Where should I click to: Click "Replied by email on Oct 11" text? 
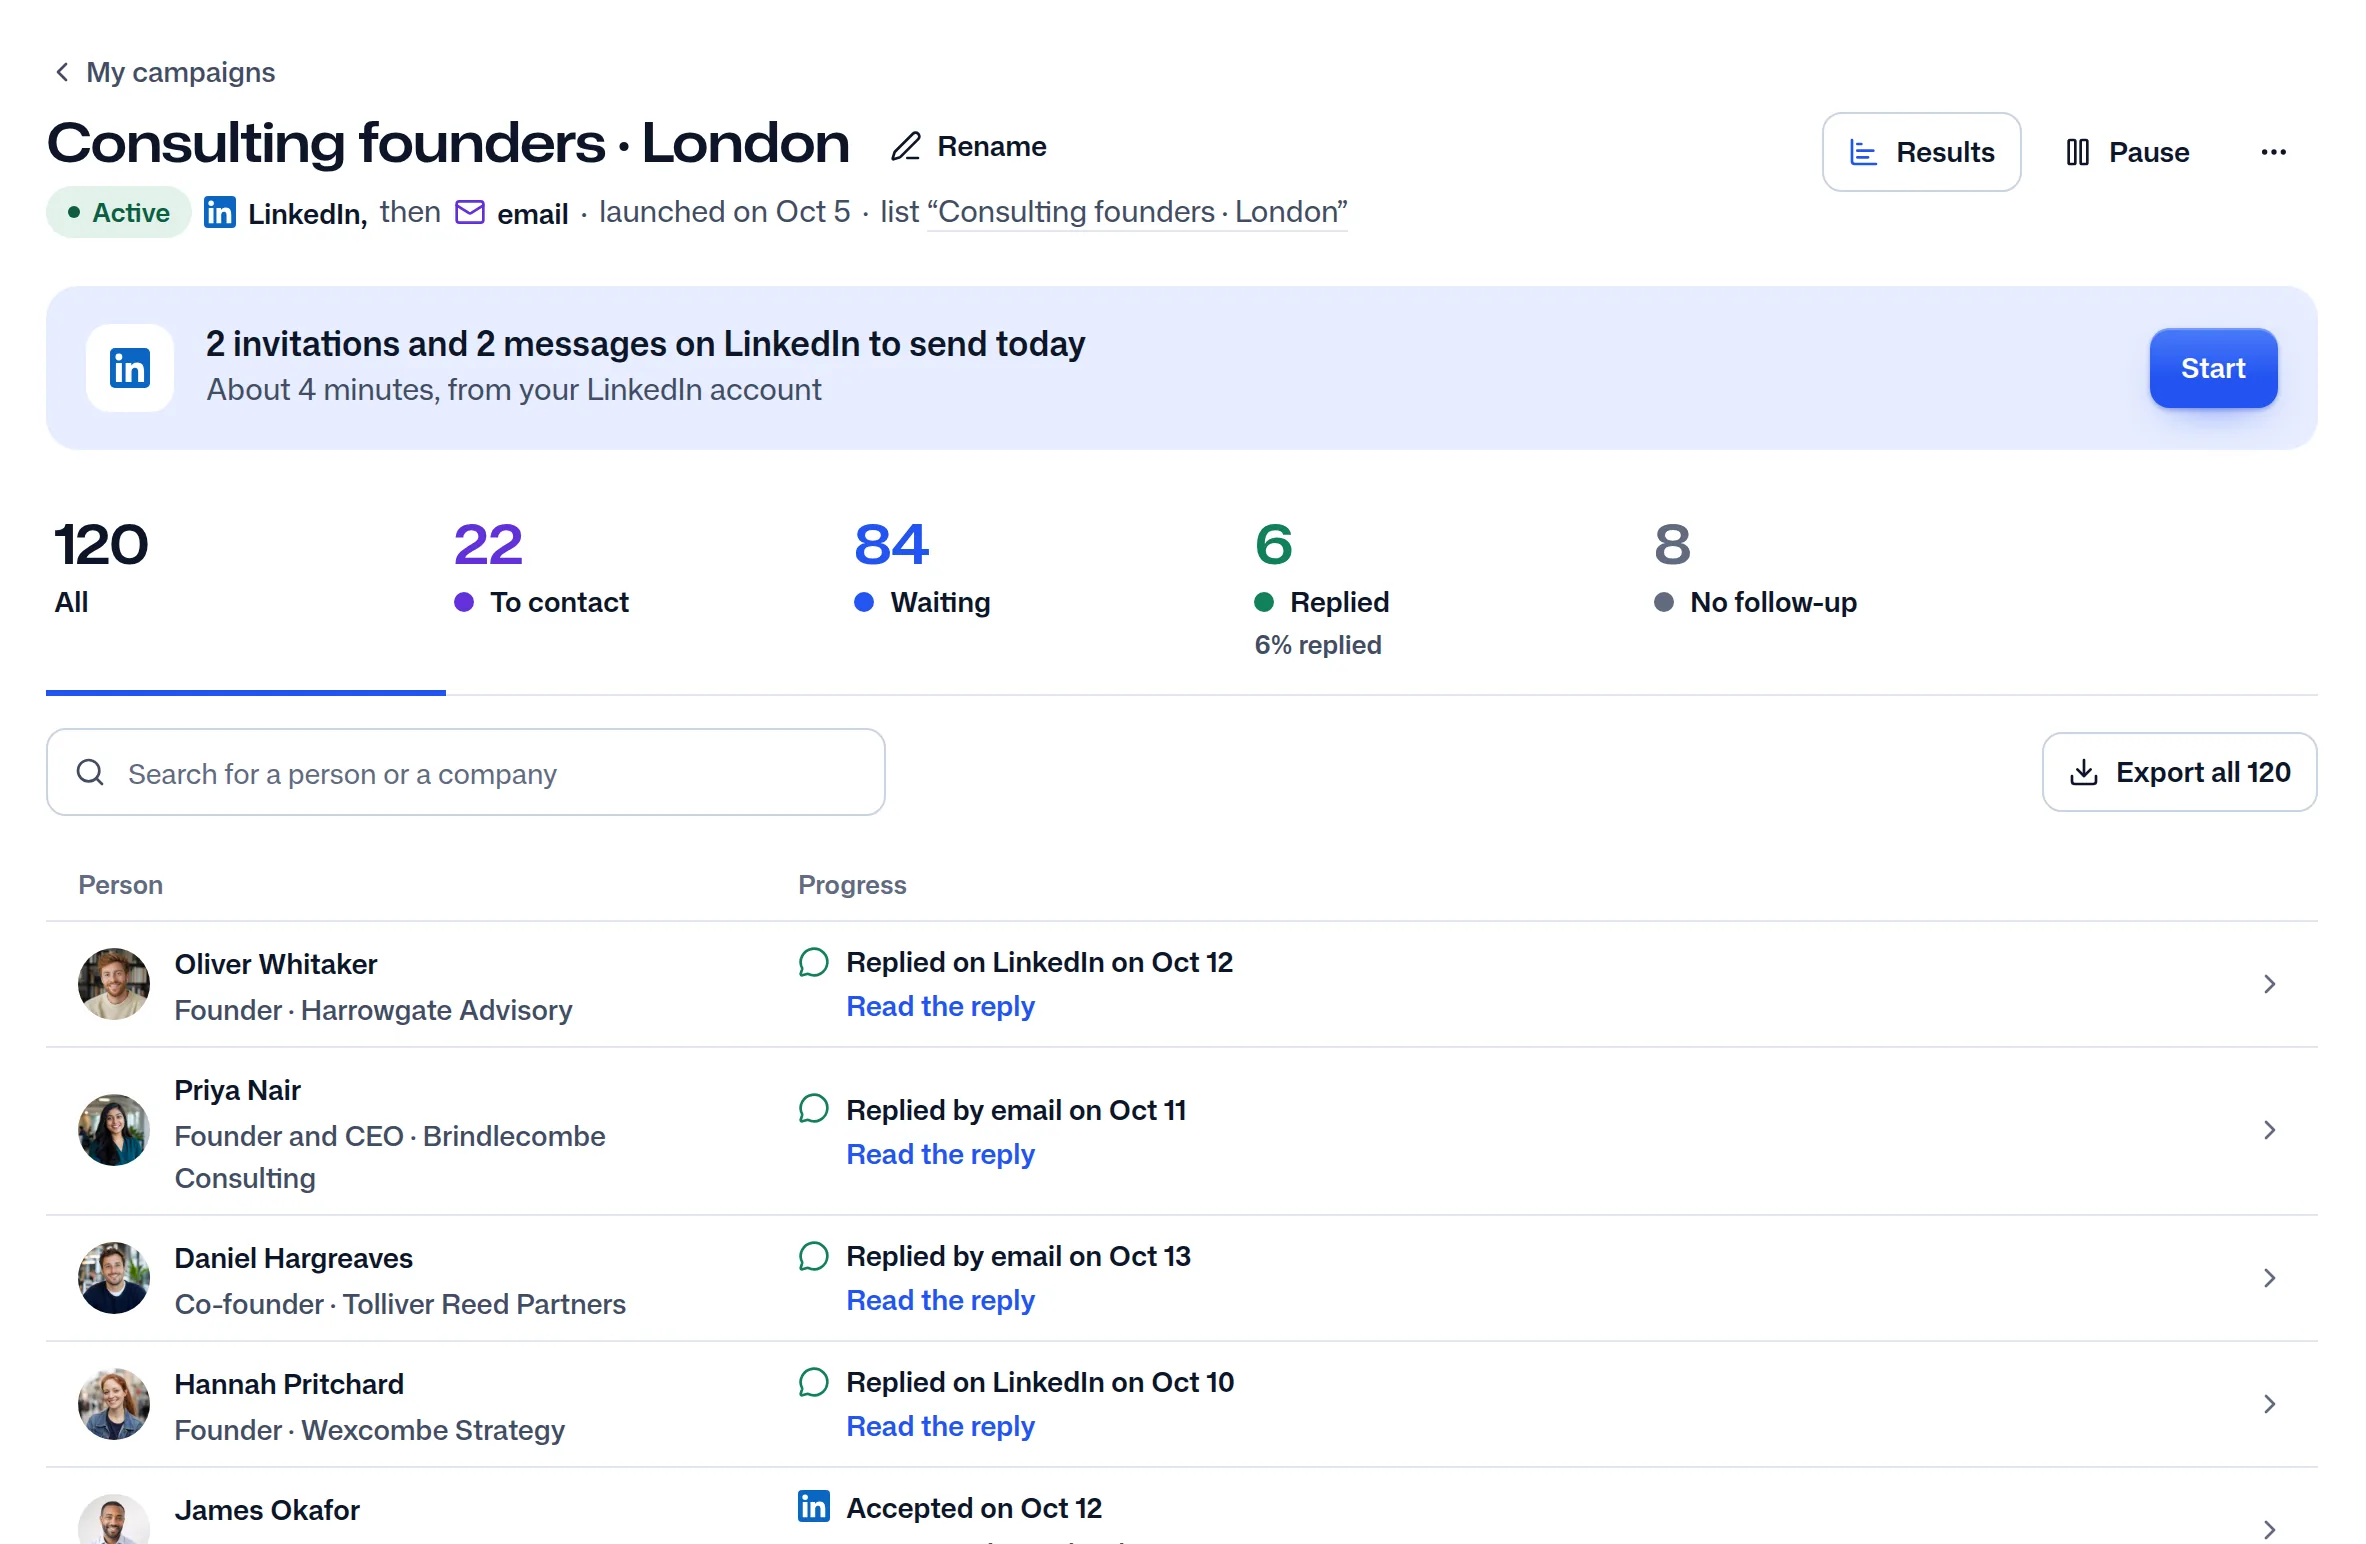click(x=1016, y=1110)
